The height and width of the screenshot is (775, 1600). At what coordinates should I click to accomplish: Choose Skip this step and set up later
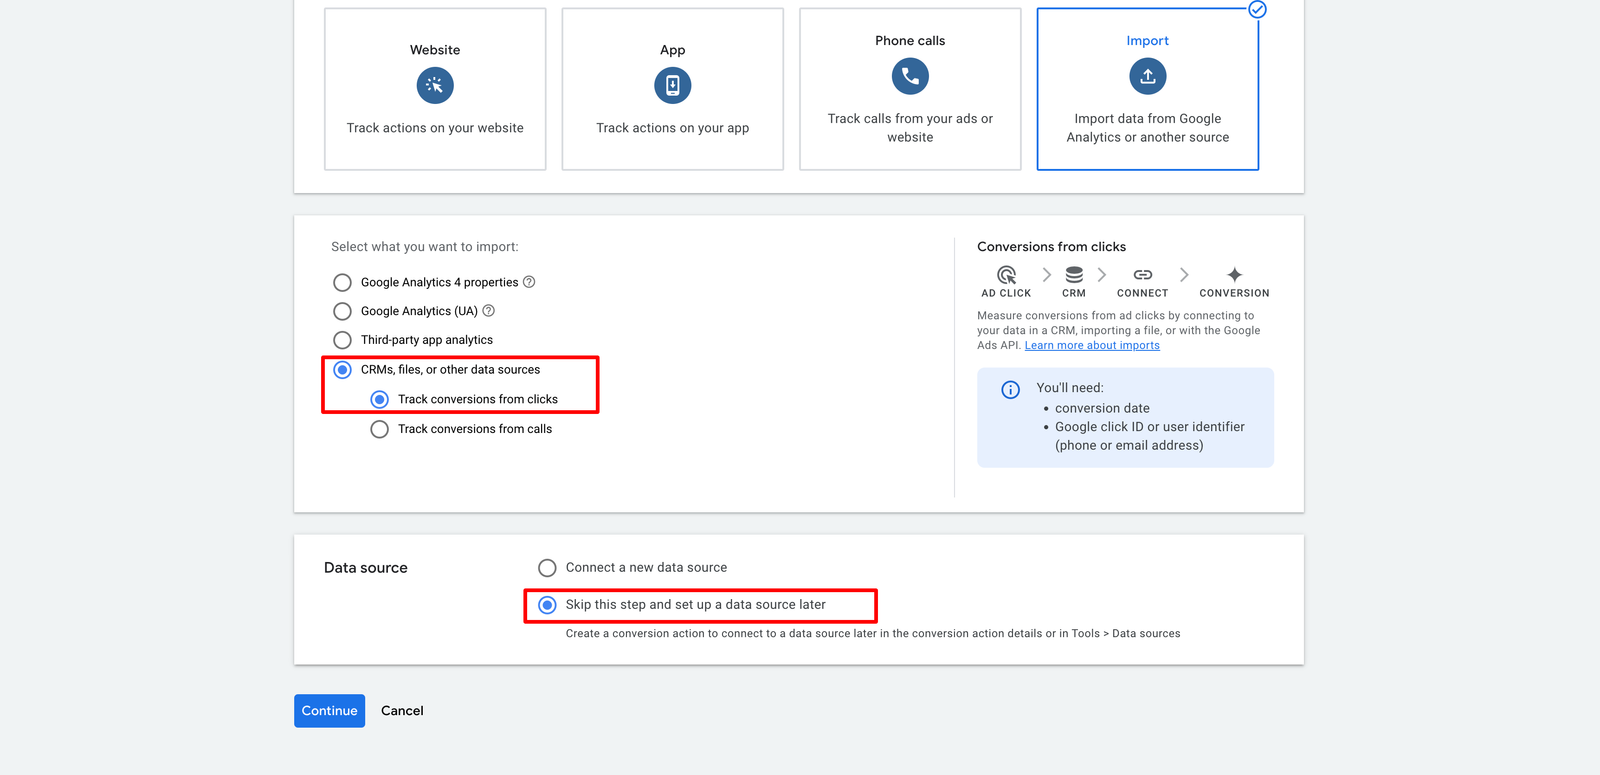[547, 605]
